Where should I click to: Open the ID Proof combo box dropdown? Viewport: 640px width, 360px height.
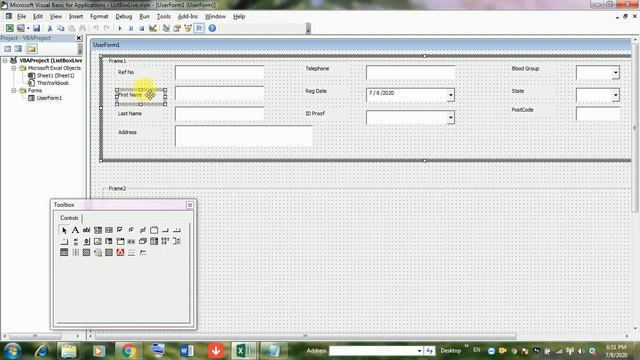(451, 118)
